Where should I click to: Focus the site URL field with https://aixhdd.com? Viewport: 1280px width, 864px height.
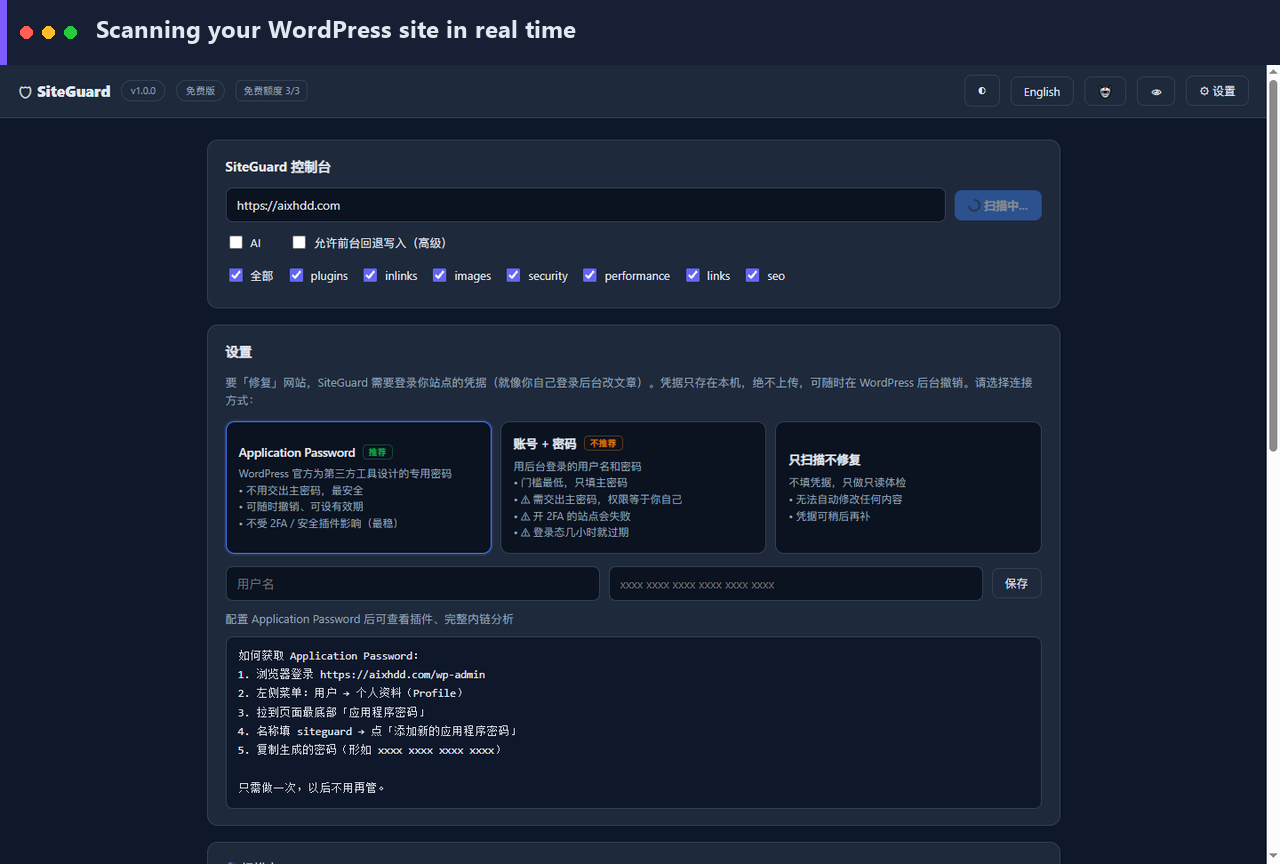click(585, 205)
